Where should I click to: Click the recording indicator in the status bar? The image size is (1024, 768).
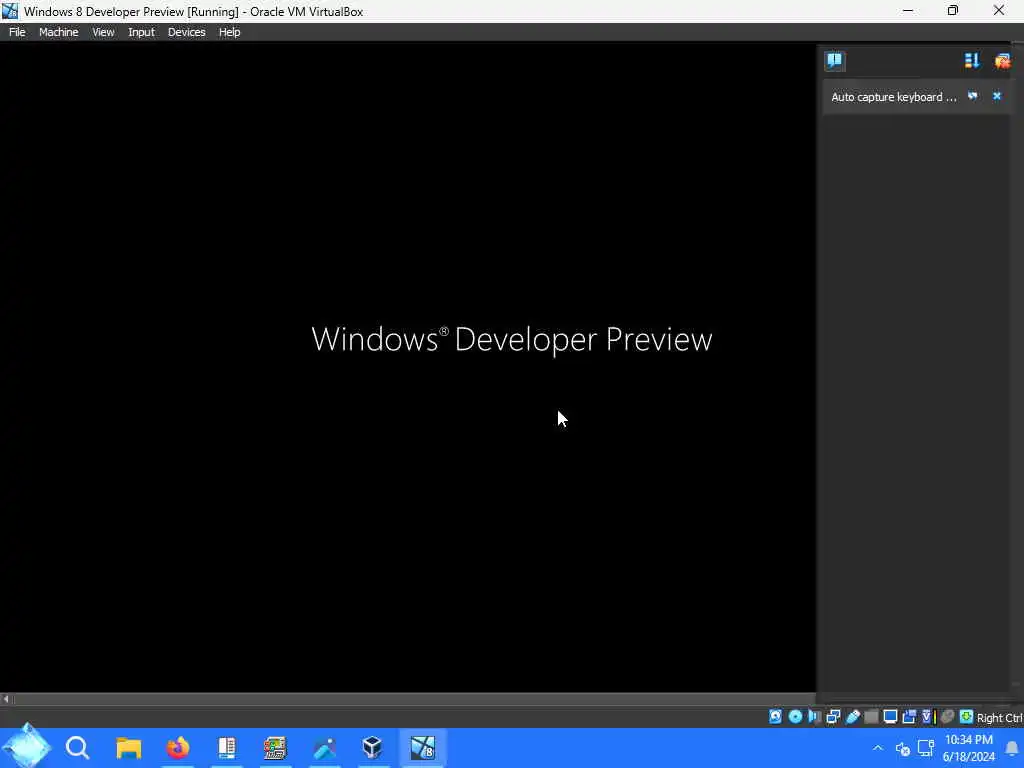909,716
